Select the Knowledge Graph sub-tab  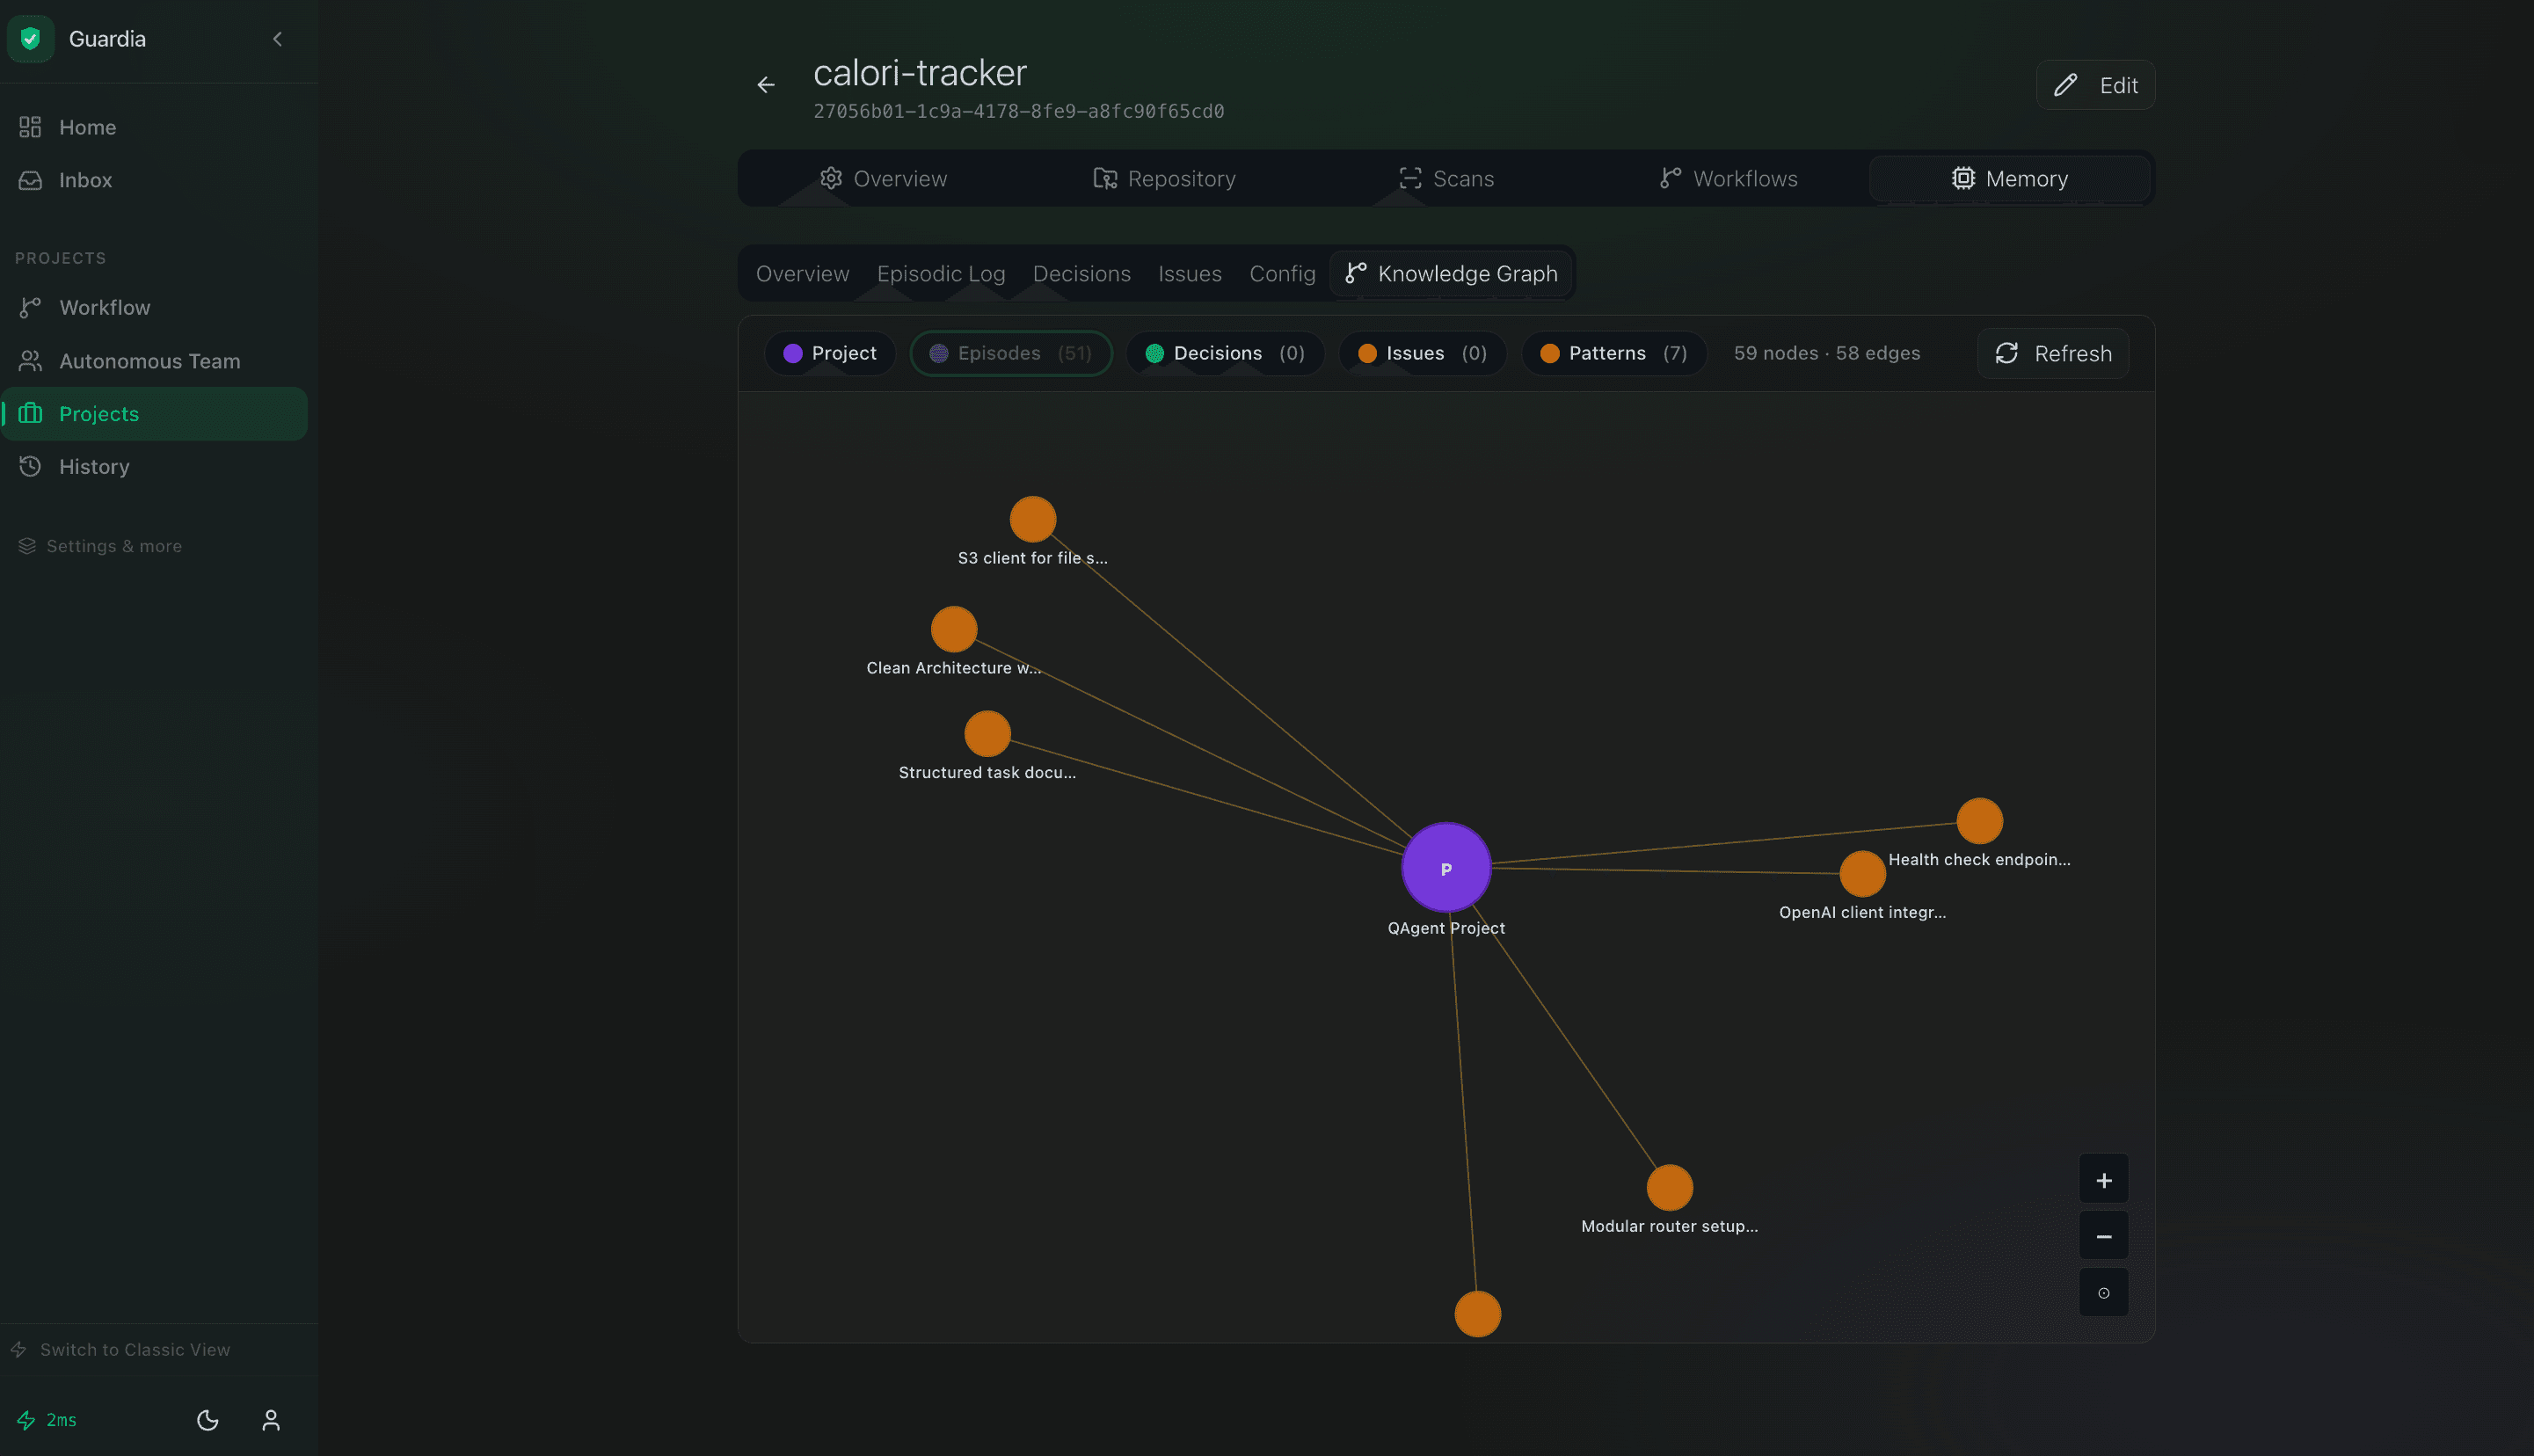click(x=1451, y=274)
